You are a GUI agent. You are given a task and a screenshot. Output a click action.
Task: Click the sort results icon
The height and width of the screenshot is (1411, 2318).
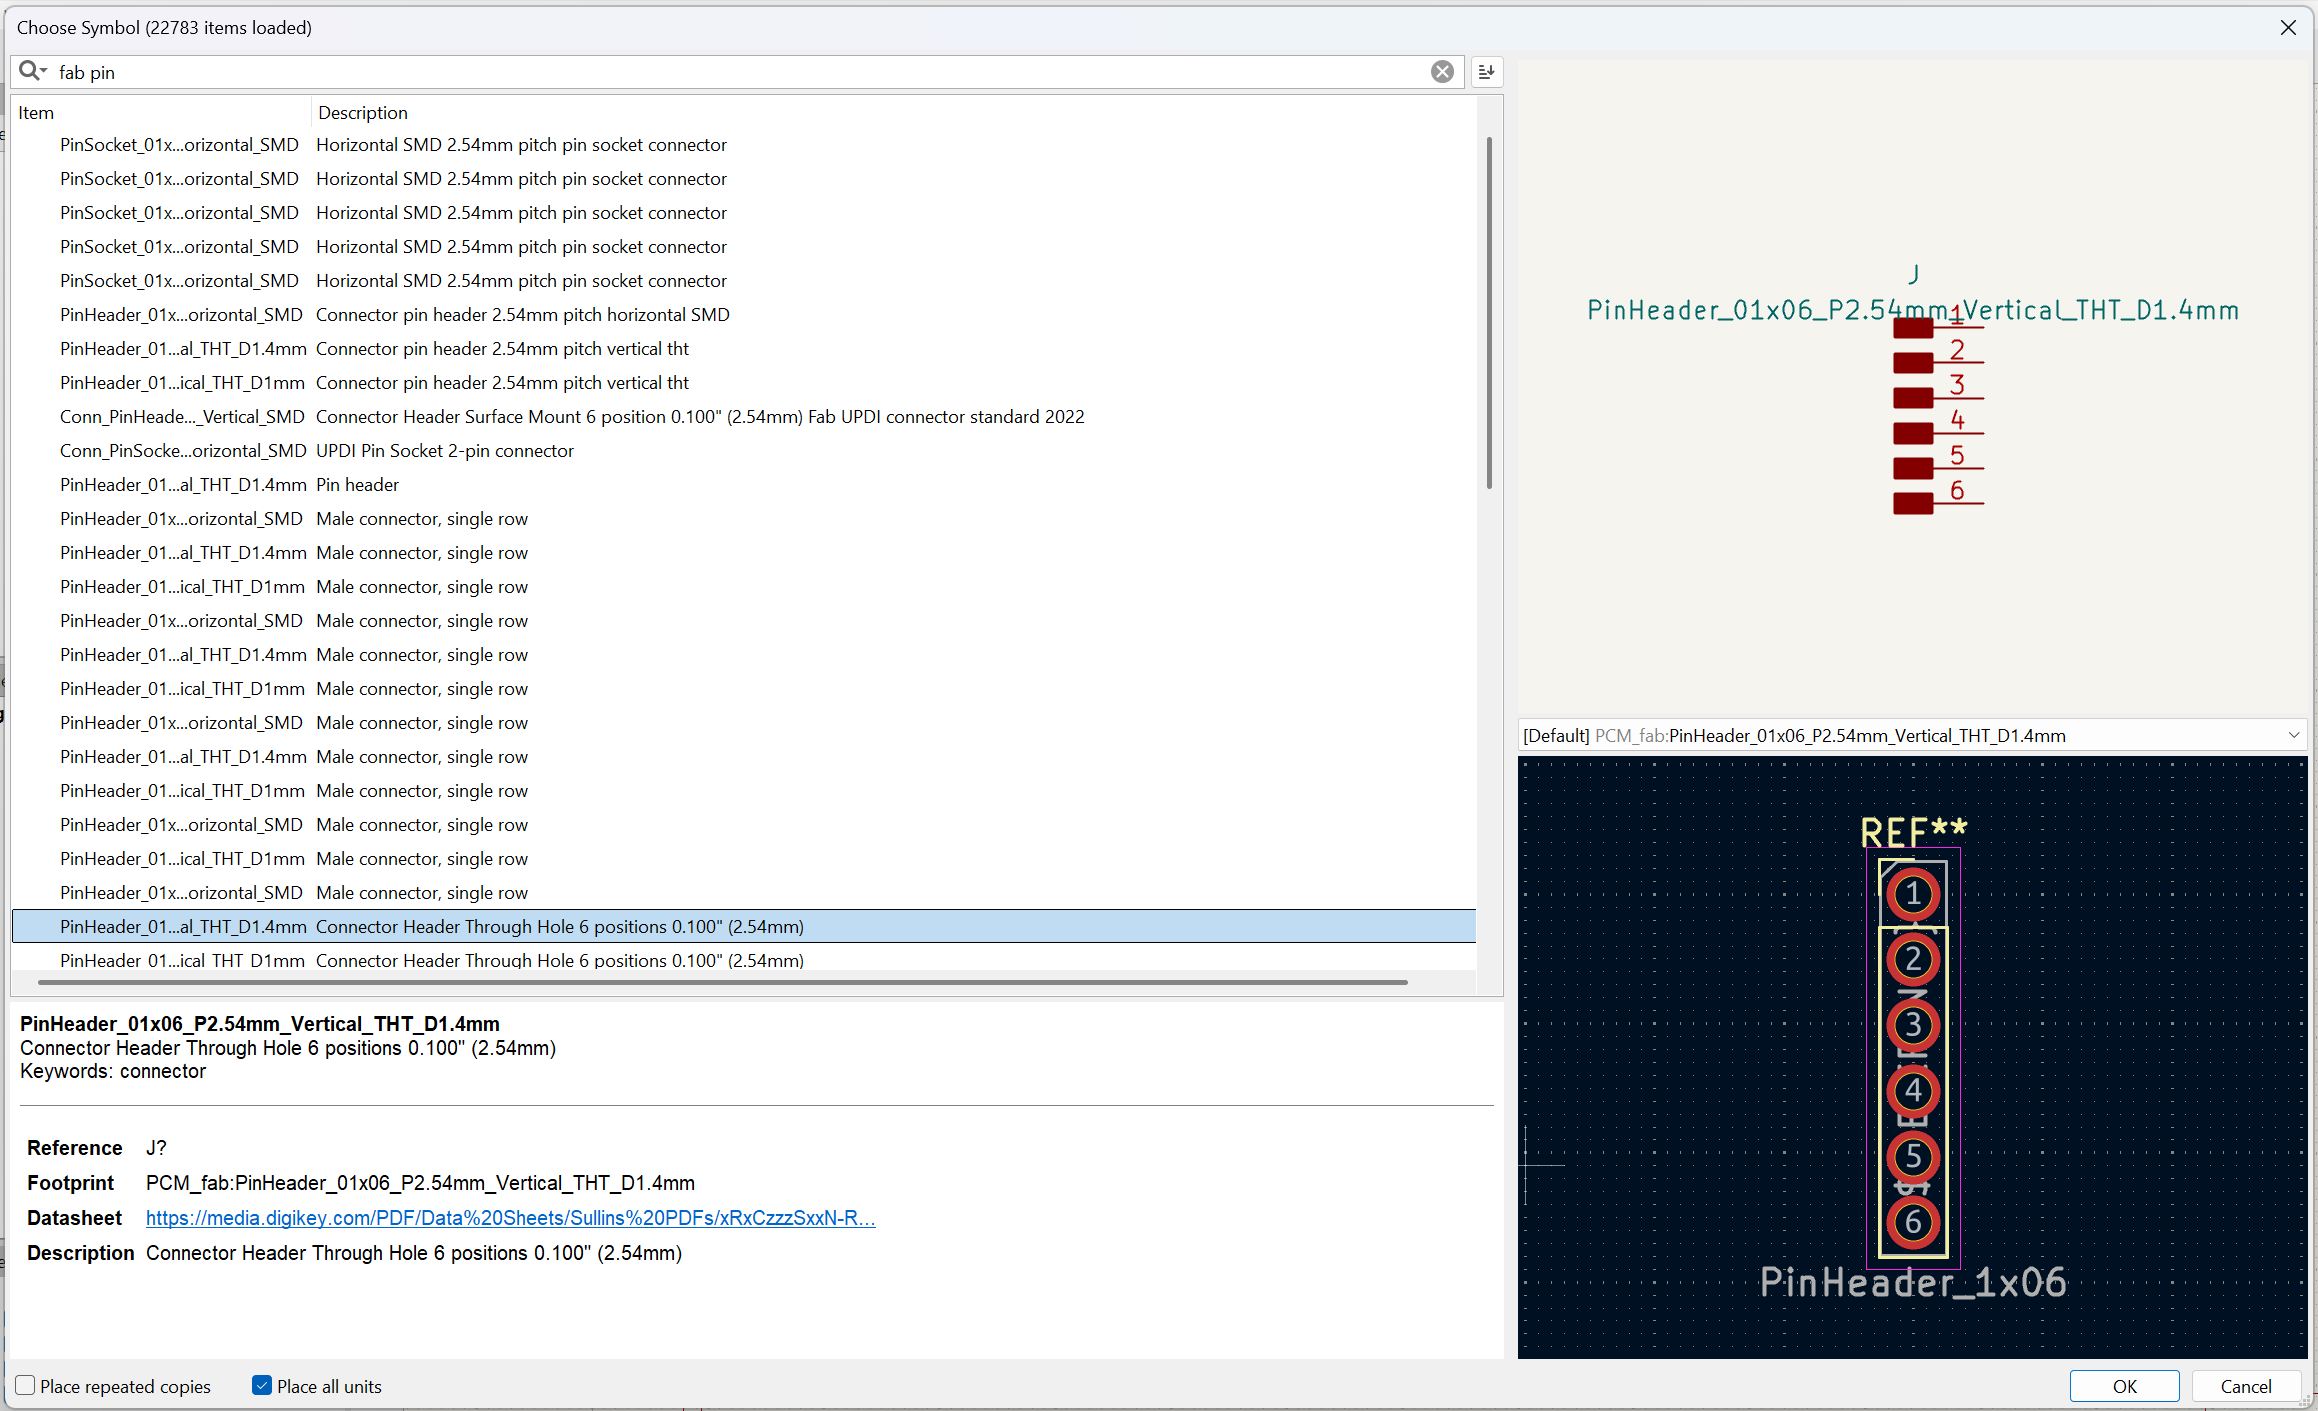(x=1486, y=72)
